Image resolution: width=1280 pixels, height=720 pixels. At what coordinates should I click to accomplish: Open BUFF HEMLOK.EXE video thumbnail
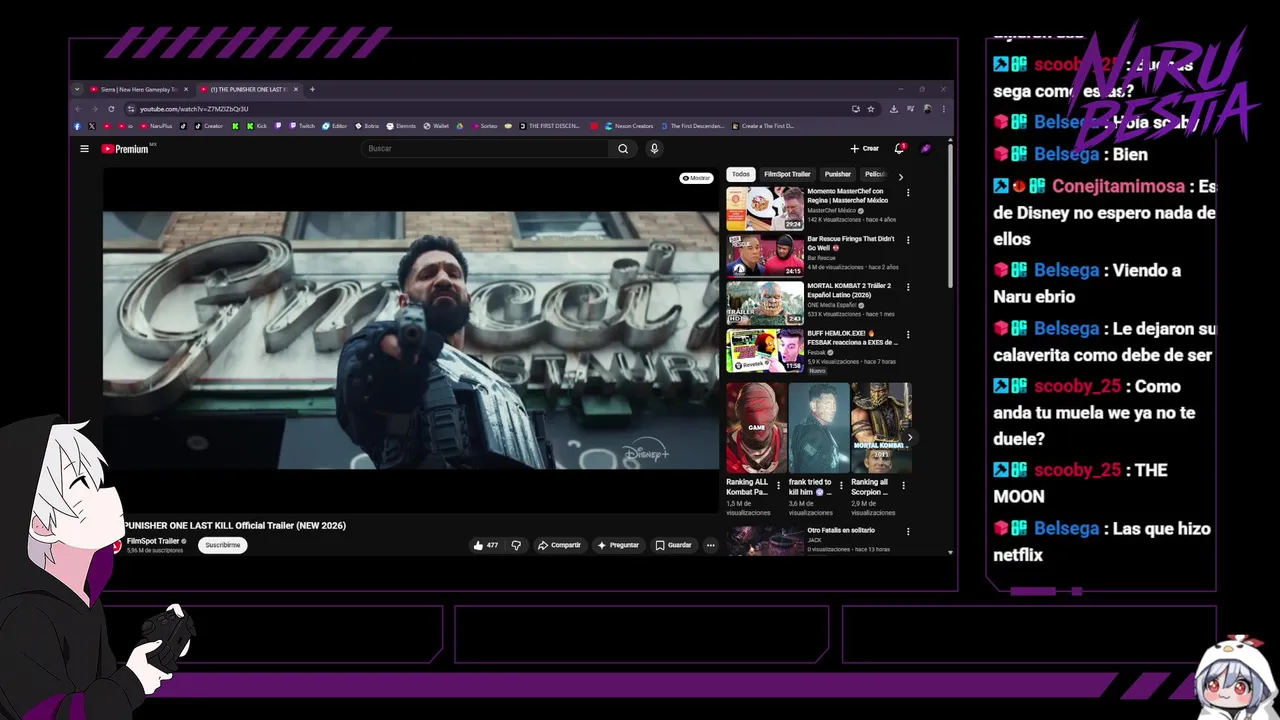(x=765, y=351)
